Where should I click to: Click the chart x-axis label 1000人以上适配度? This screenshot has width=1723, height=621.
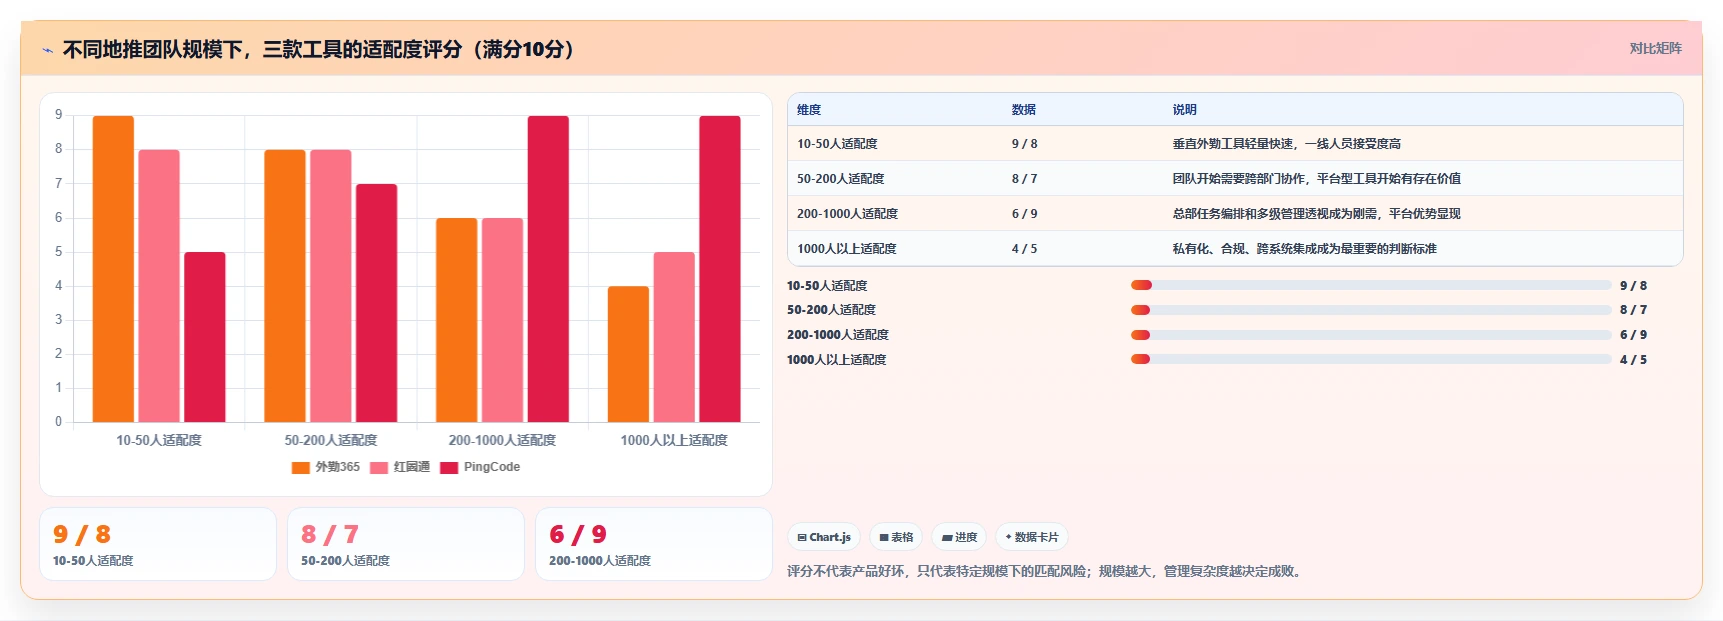point(674,440)
